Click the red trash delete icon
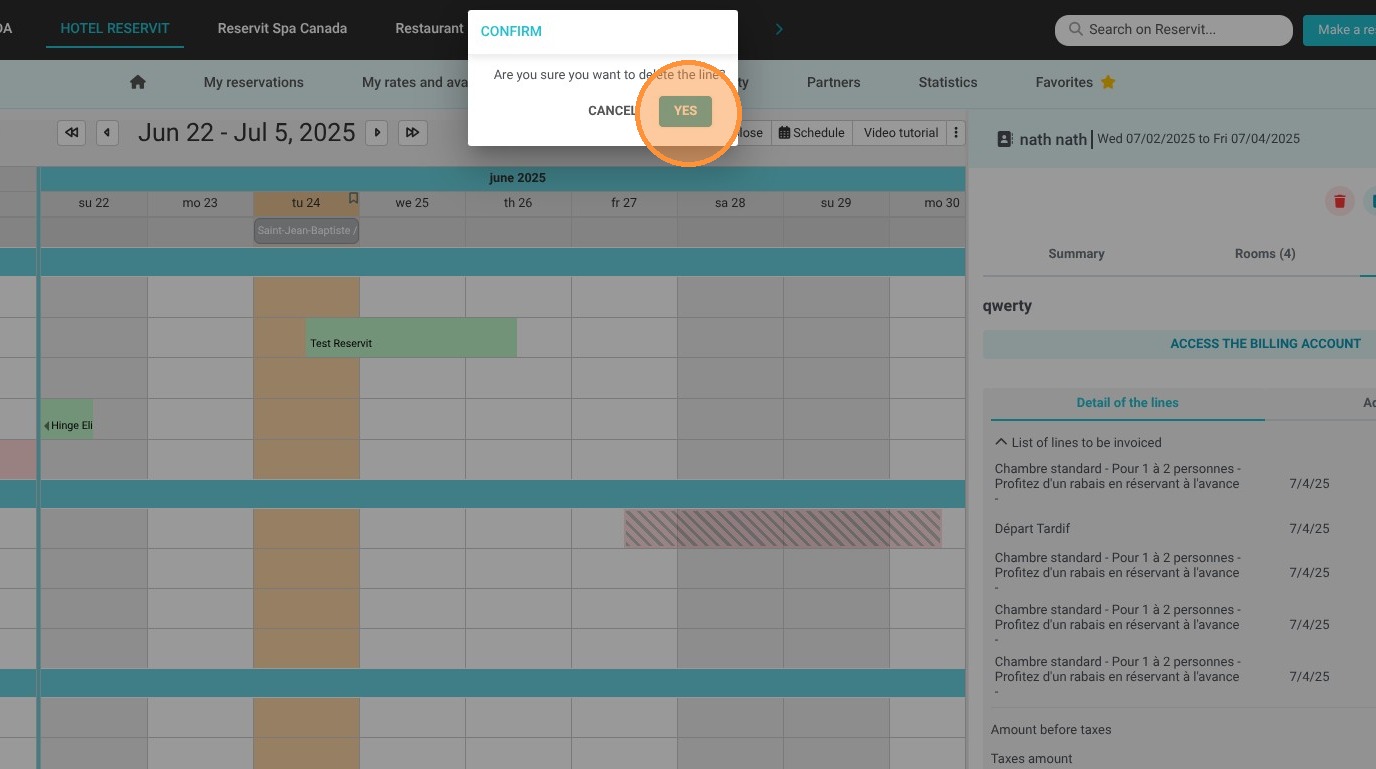 point(1340,201)
